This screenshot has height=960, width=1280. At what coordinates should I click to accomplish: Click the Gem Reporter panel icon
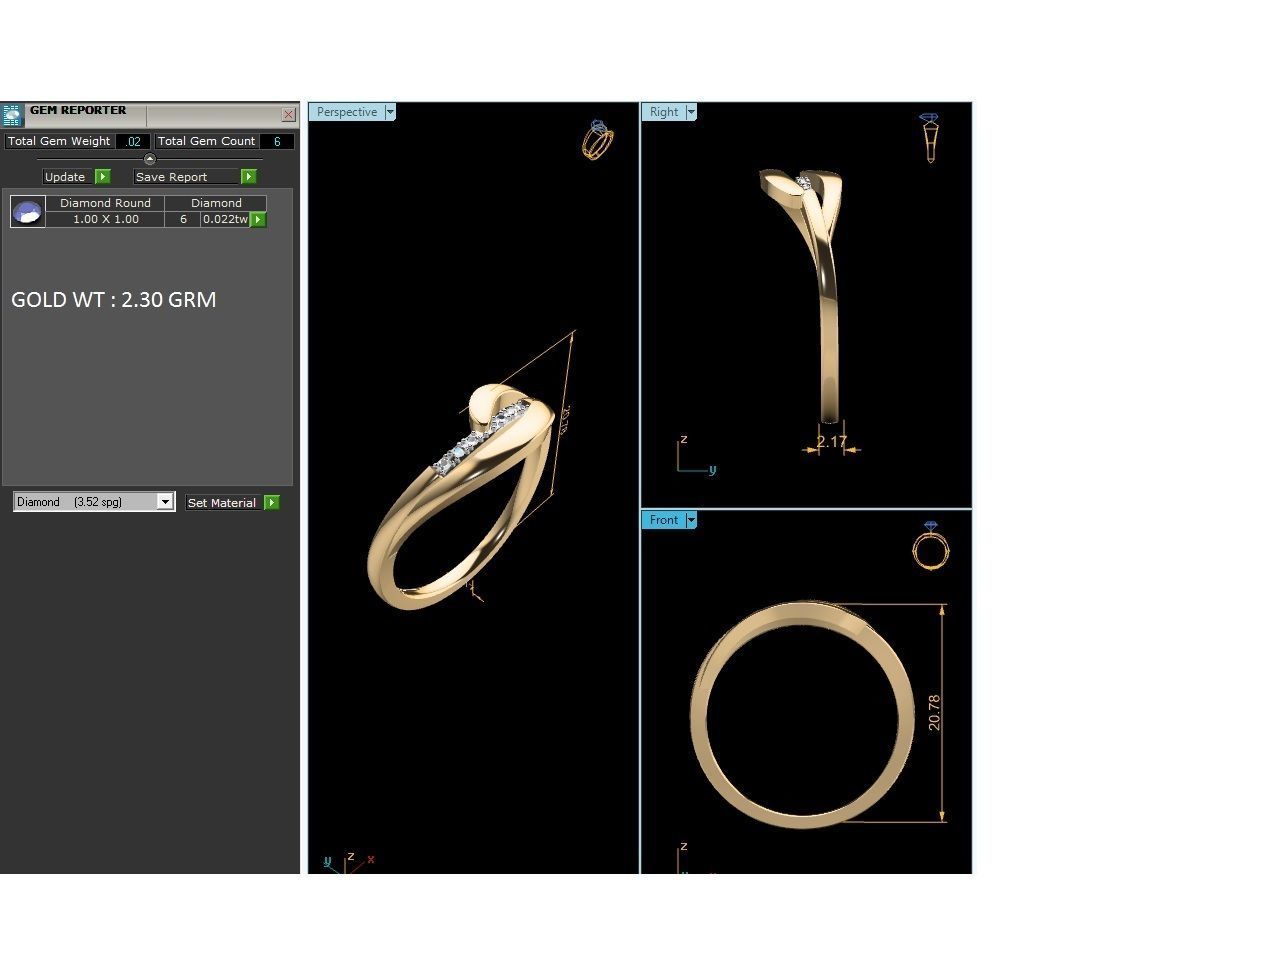[x=12, y=115]
